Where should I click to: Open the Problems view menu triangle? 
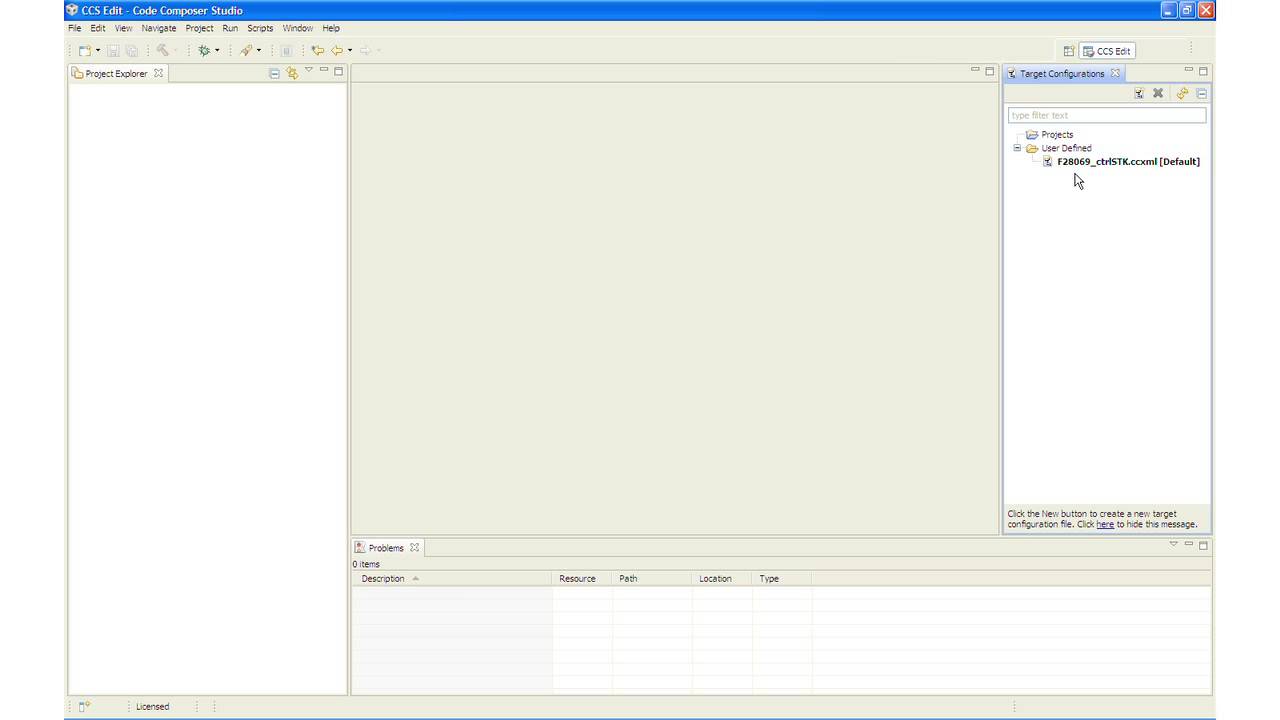(1174, 544)
